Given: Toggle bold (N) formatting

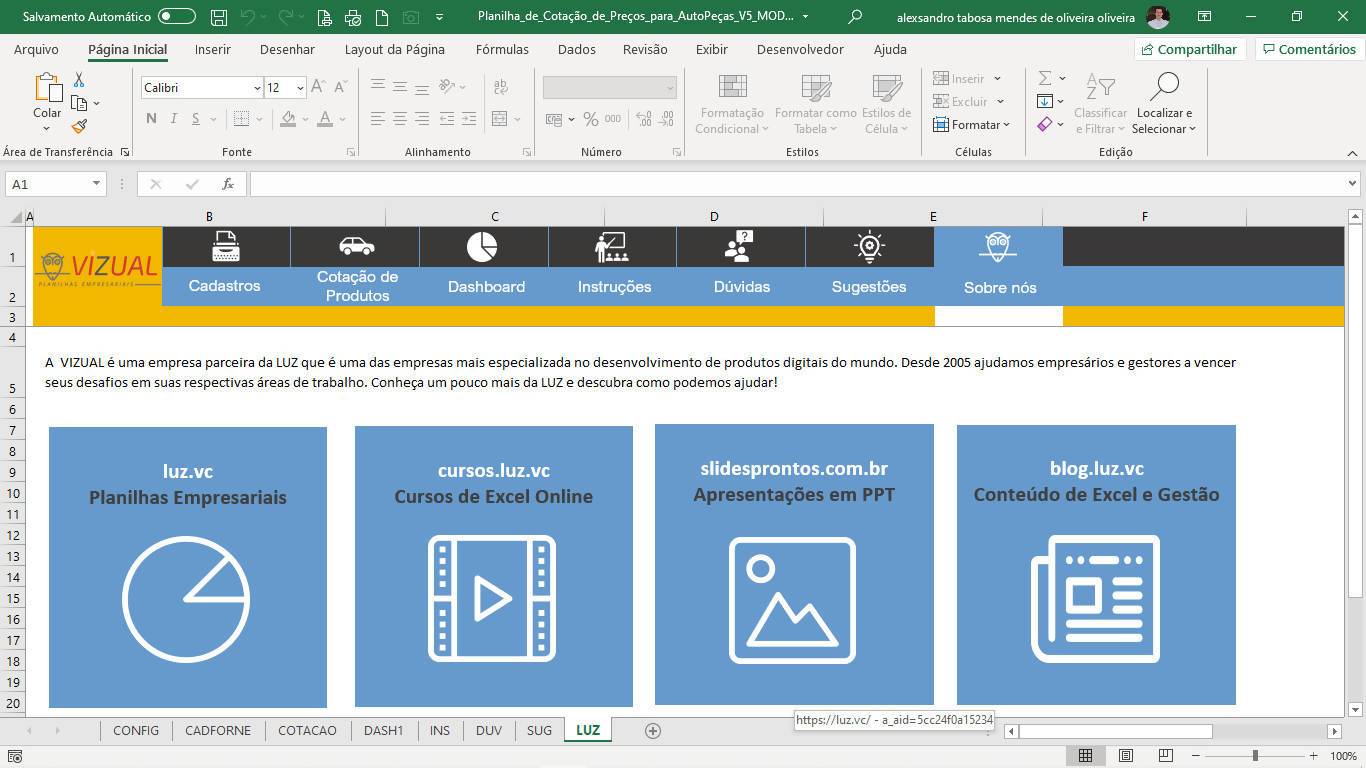Looking at the screenshot, I should (x=151, y=119).
